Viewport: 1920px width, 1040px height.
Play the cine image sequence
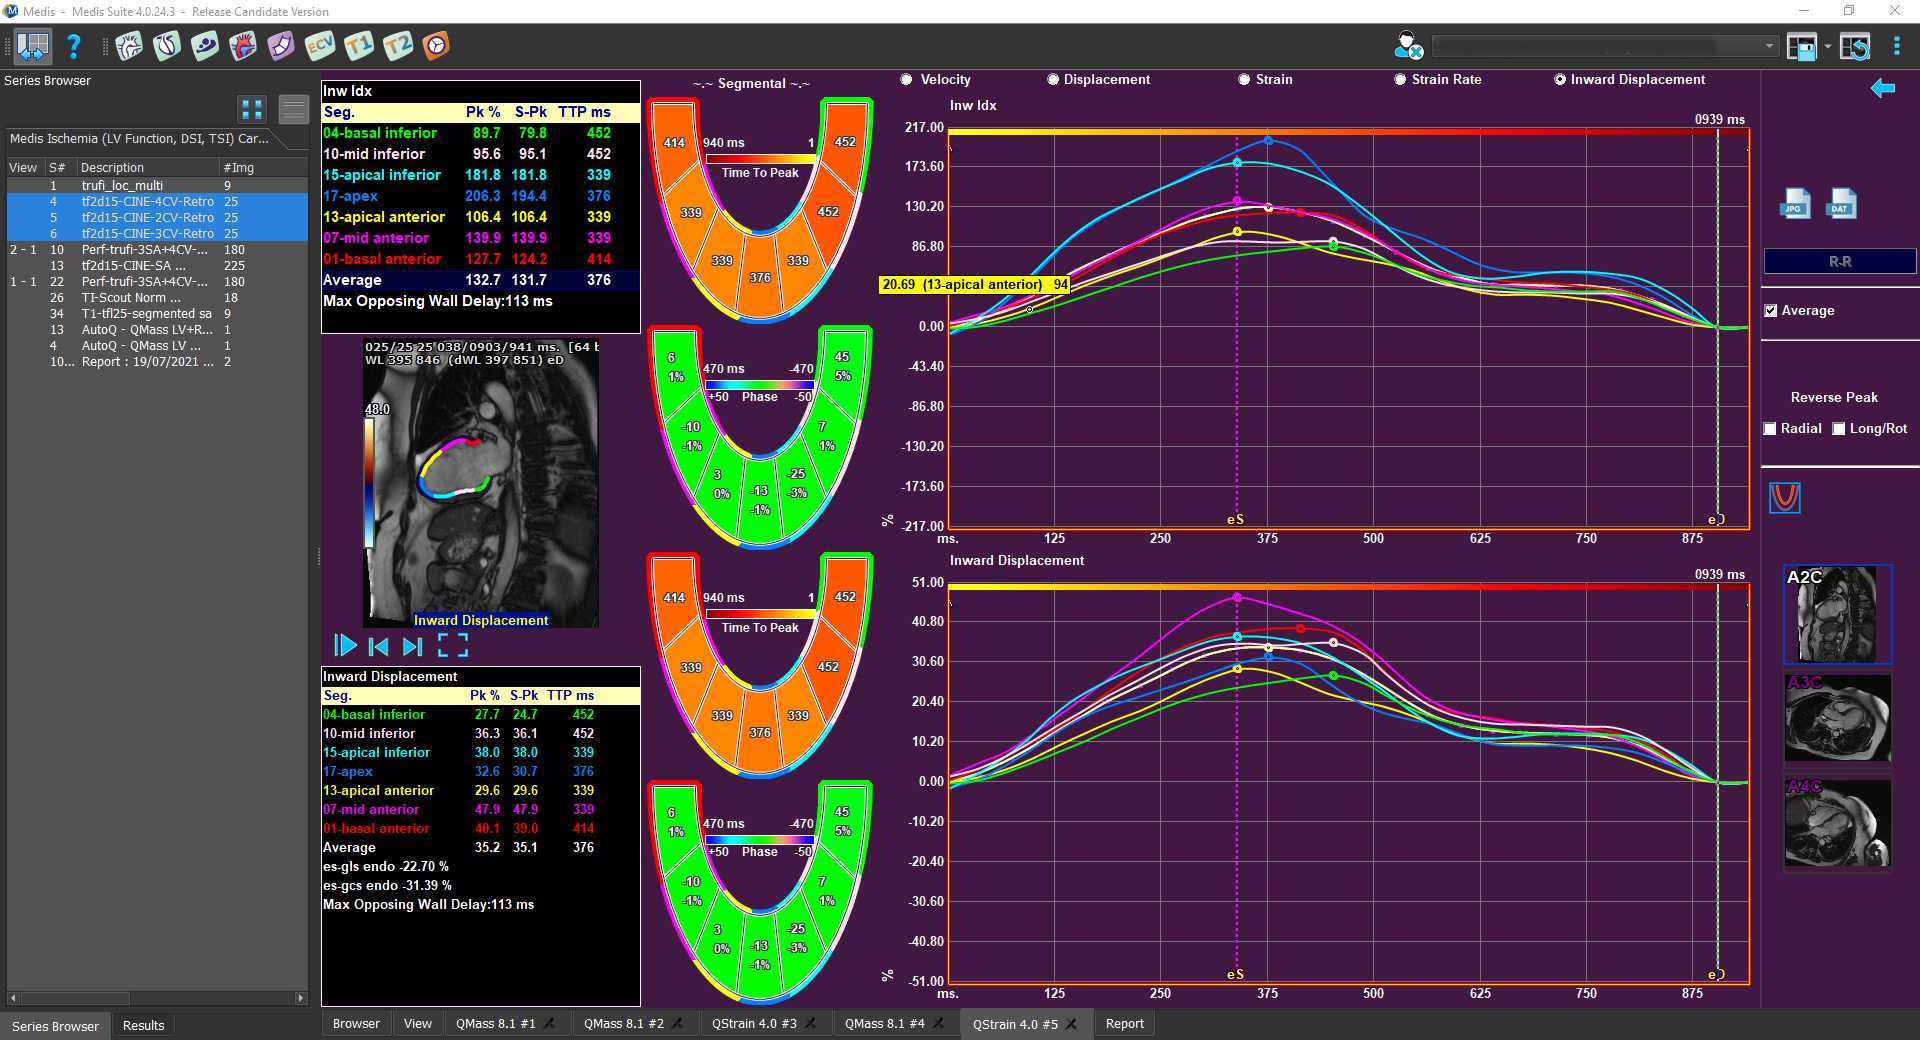[x=345, y=646]
